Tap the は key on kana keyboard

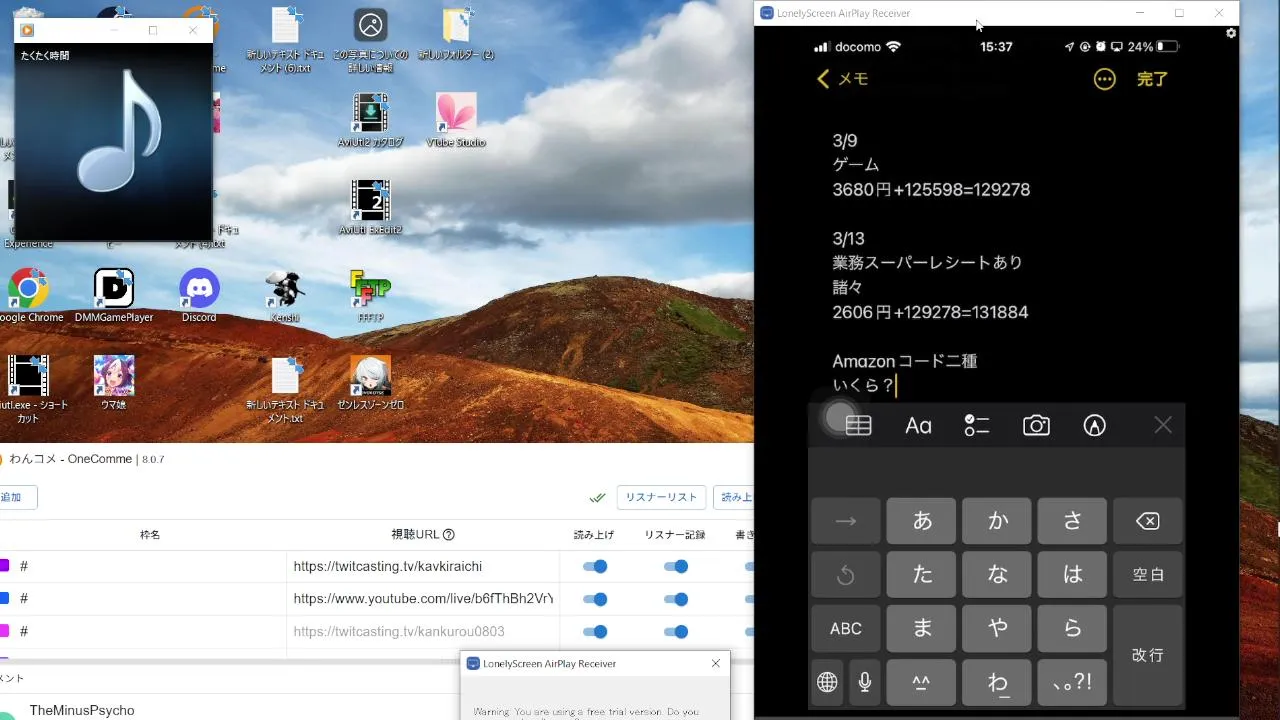pos(1073,575)
